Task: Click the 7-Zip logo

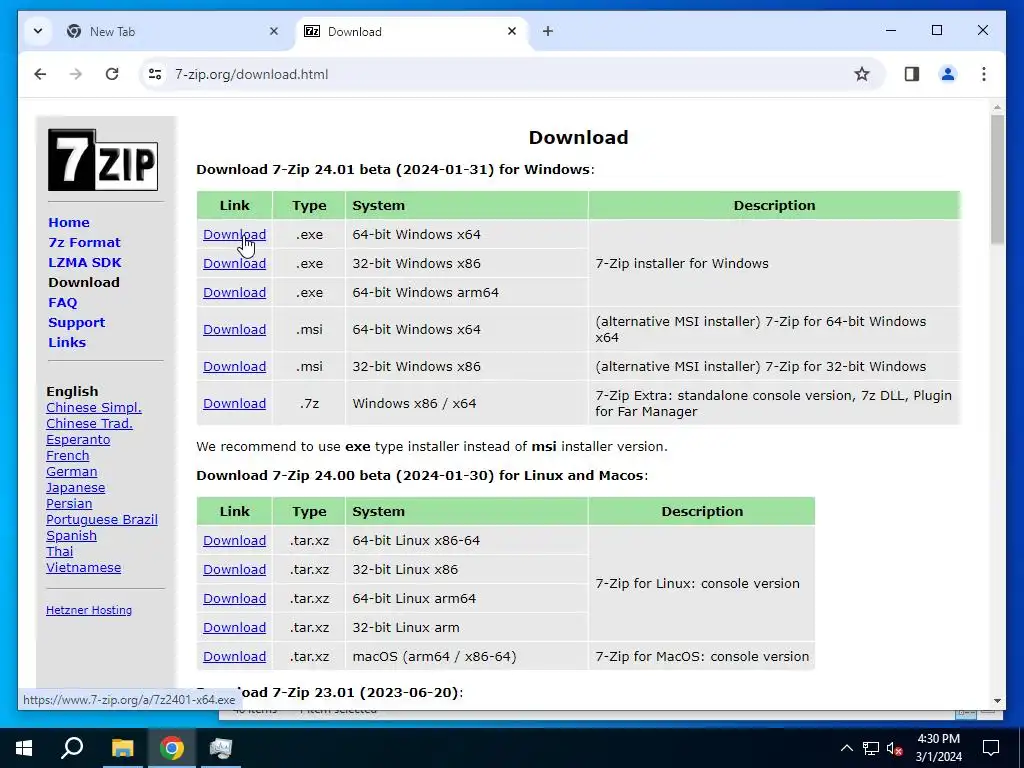Action: click(103, 160)
